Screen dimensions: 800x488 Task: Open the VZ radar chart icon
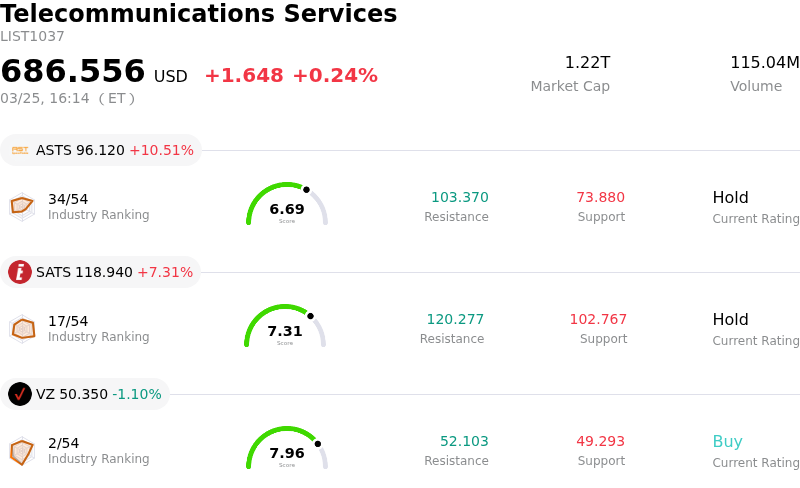[22, 451]
